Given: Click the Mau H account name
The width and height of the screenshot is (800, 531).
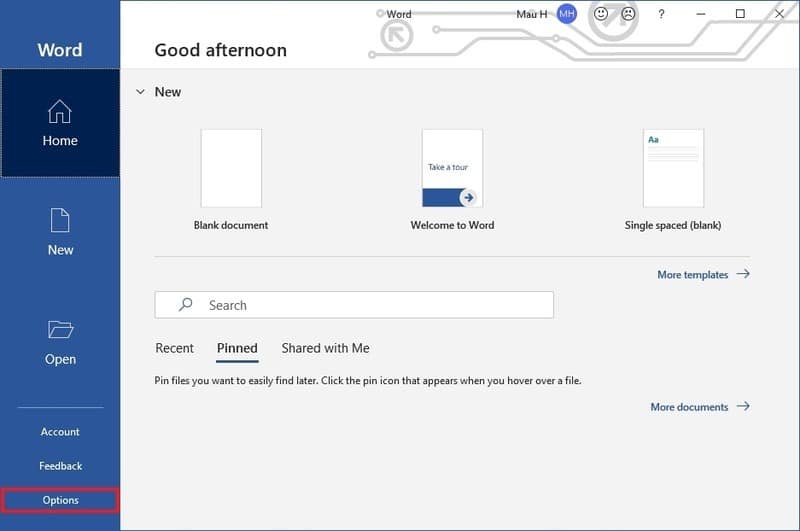Looking at the screenshot, I should (532, 14).
